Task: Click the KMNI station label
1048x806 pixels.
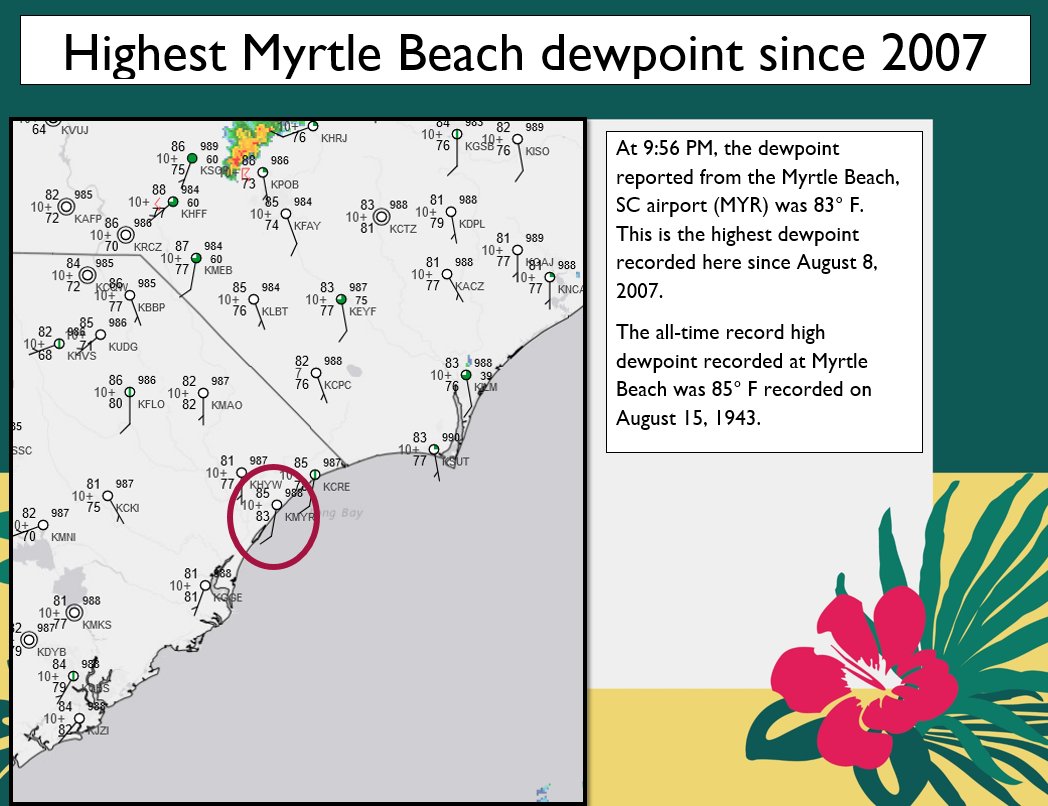Action: coord(63,537)
